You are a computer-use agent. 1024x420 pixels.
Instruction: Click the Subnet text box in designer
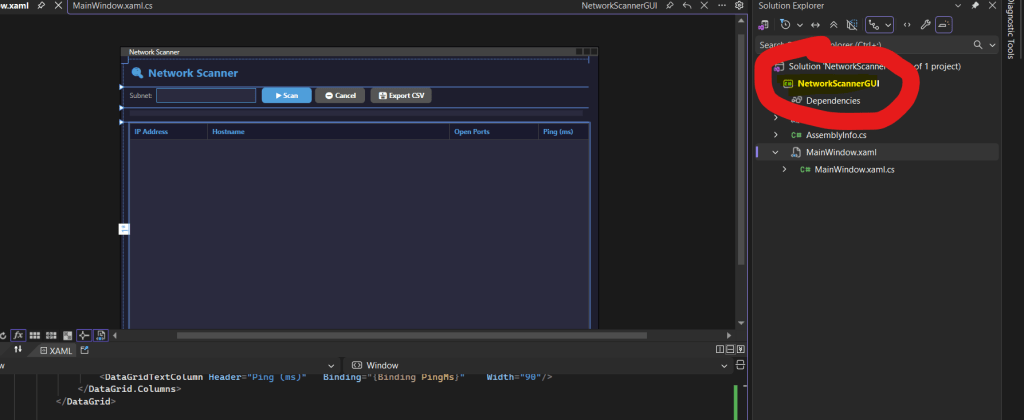(x=205, y=96)
